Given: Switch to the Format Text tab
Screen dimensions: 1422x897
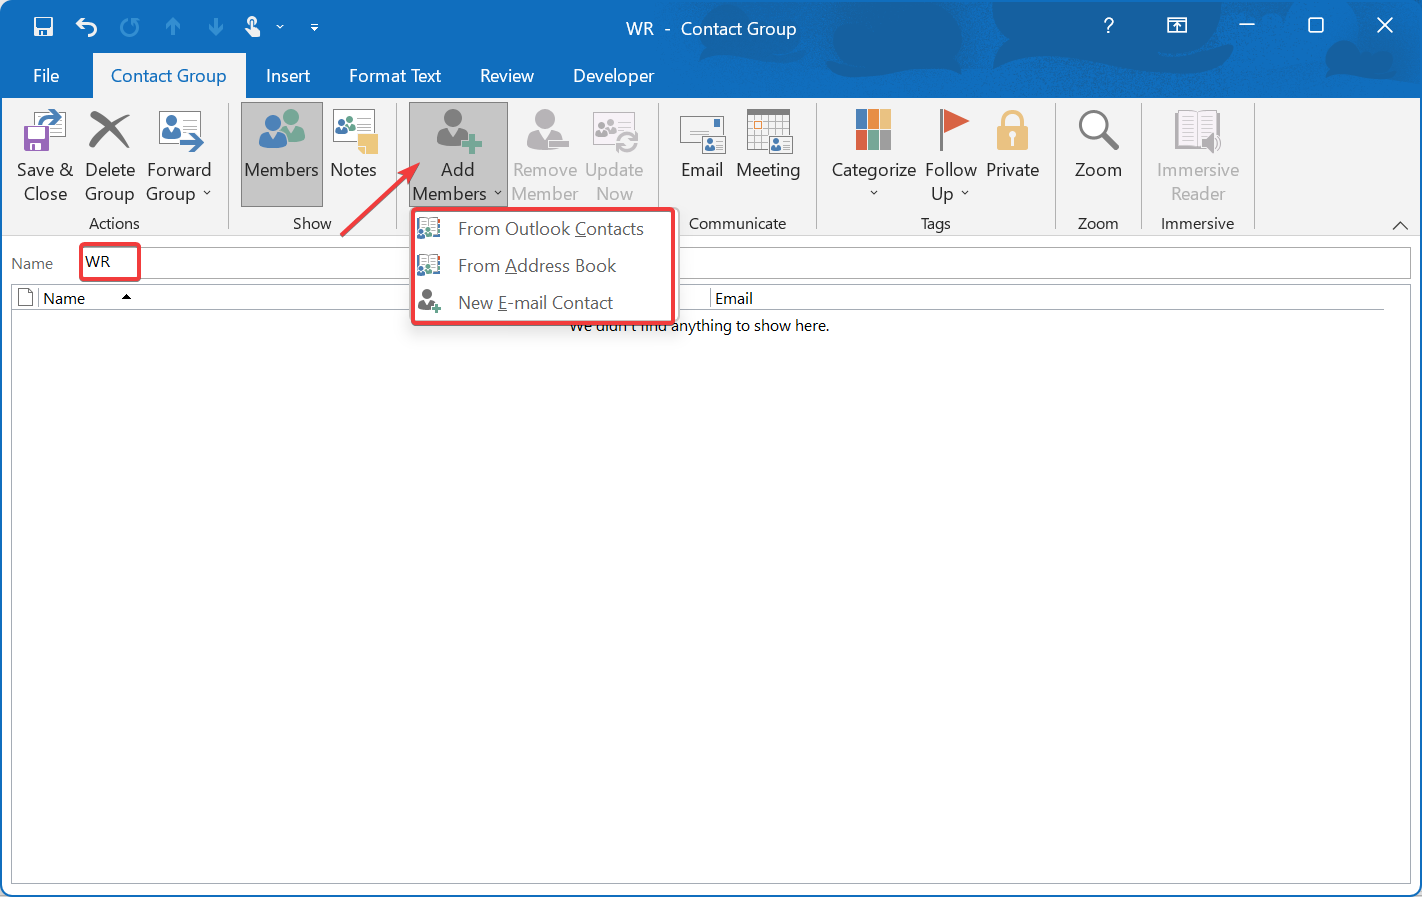Looking at the screenshot, I should point(394,75).
